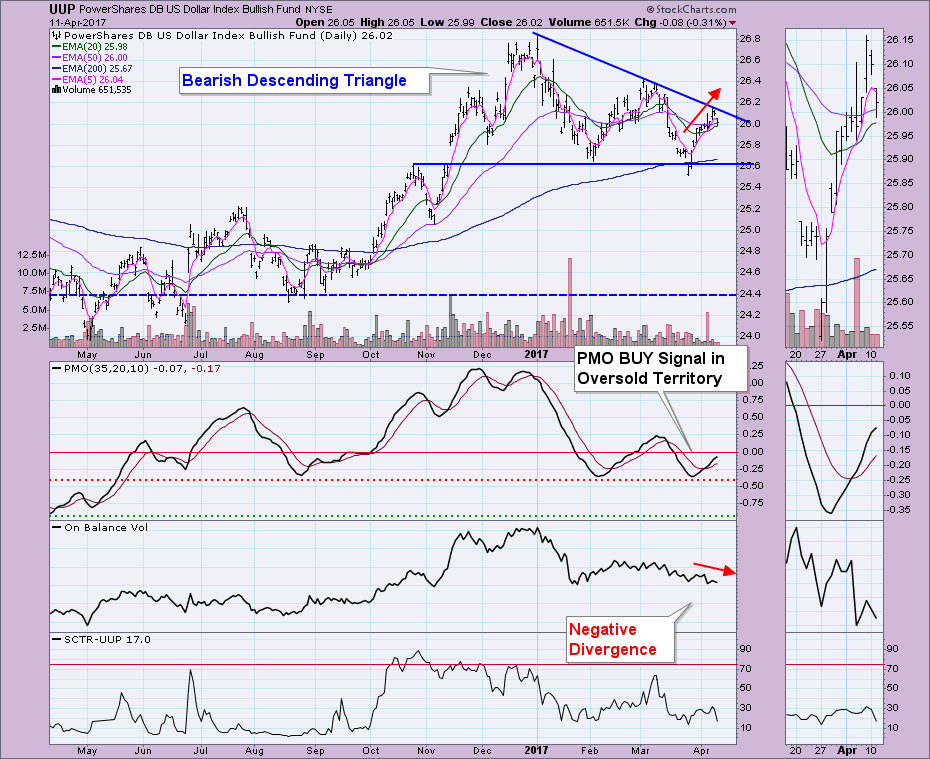Select the EMA(200) 25.67 legend entry
The width and height of the screenshot is (930, 759).
96,68
